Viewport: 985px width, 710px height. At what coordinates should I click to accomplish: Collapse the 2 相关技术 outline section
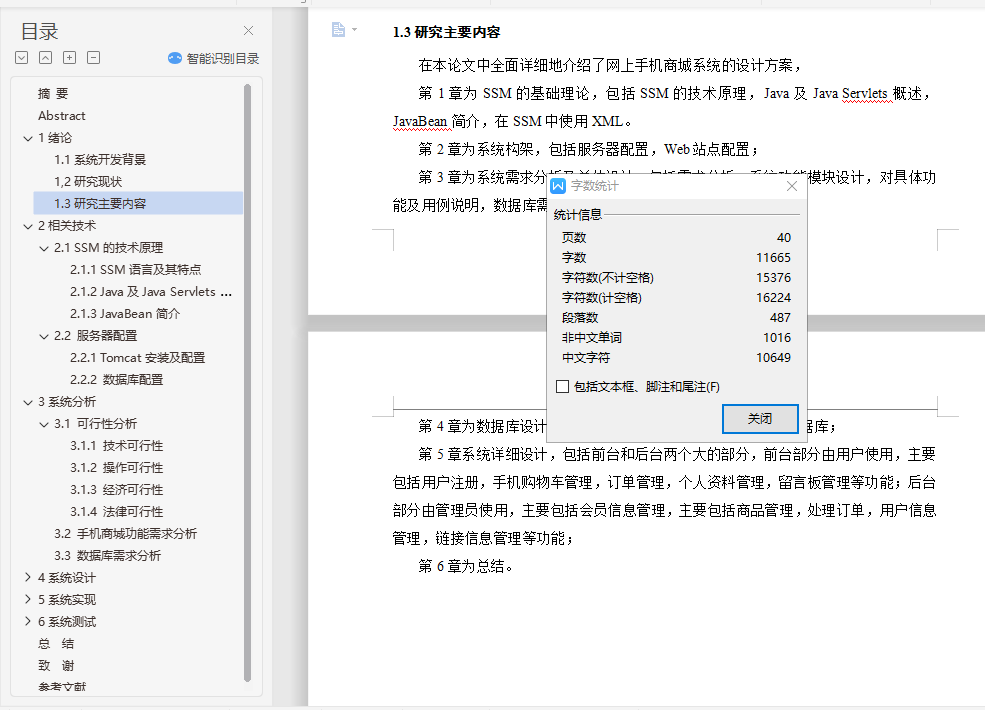coord(28,226)
